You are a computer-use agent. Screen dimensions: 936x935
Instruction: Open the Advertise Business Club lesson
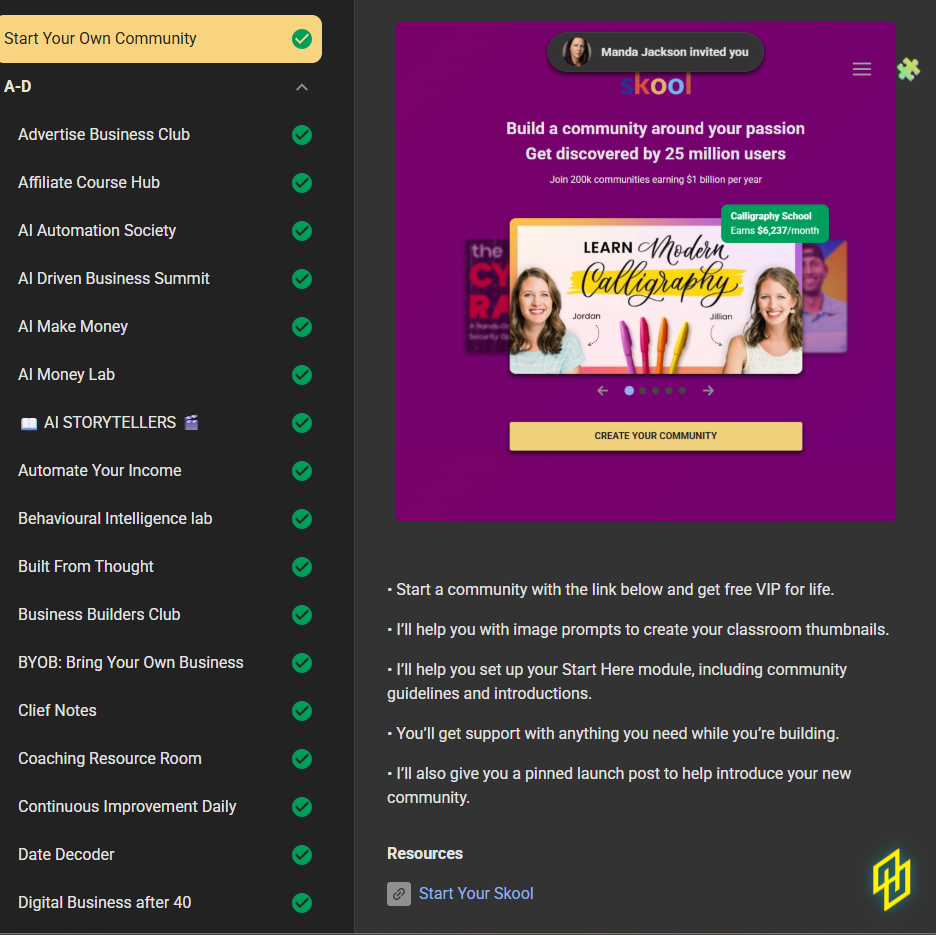104,134
